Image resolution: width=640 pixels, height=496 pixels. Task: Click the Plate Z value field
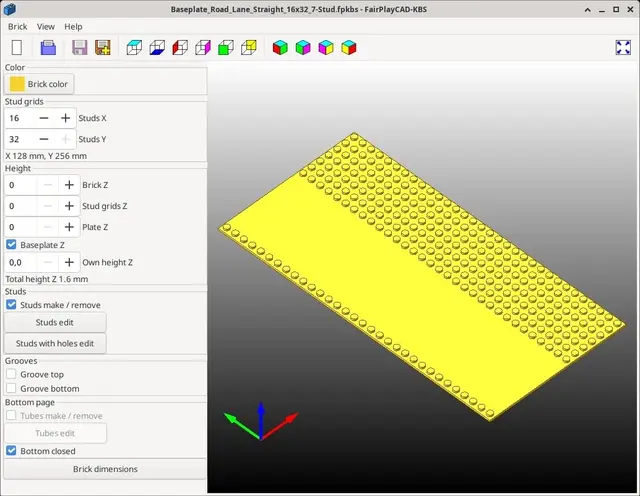point(21,227)
